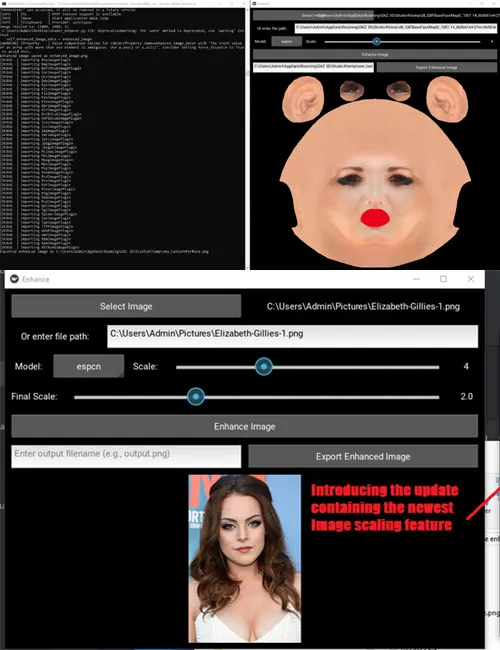
Task: Click Select Image in the front Enhance window
Action: click(126, 306)
